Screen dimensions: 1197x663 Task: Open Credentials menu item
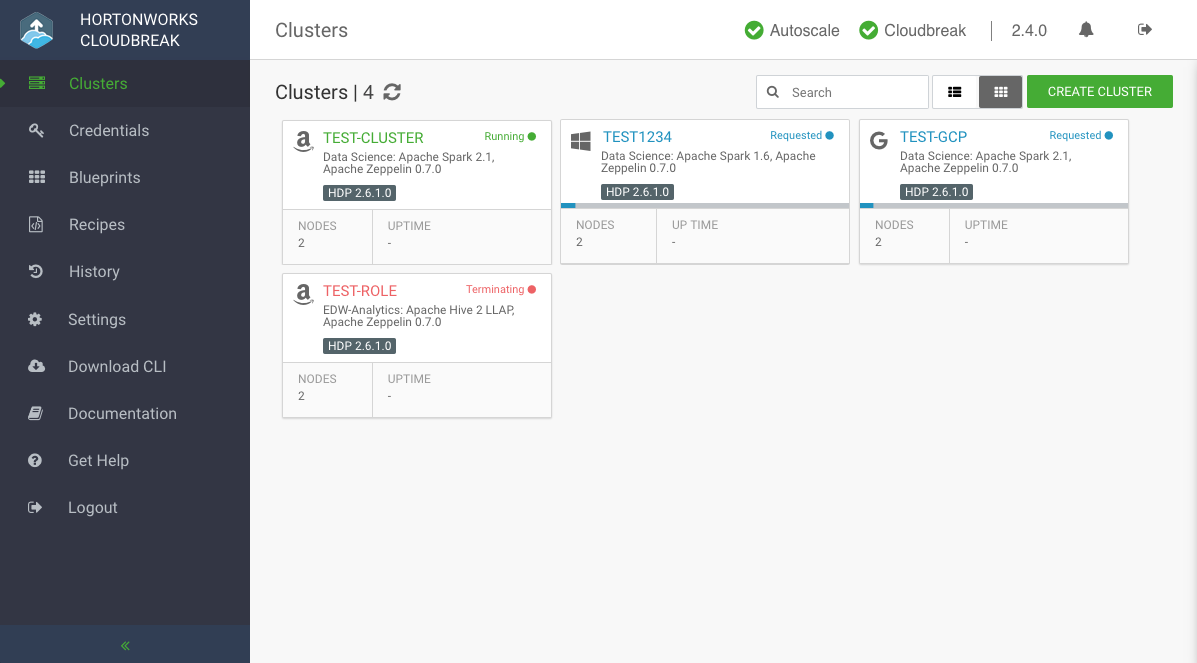click(x=109, y=131)
